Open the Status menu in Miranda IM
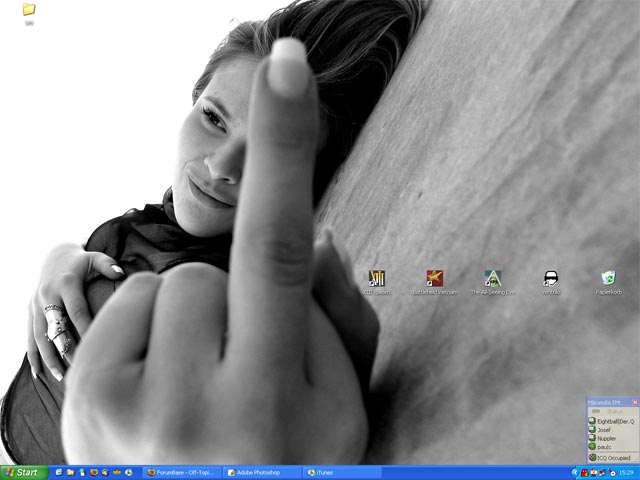The width and height of the screenshot is (640, 480). click(x=616, y=411)
